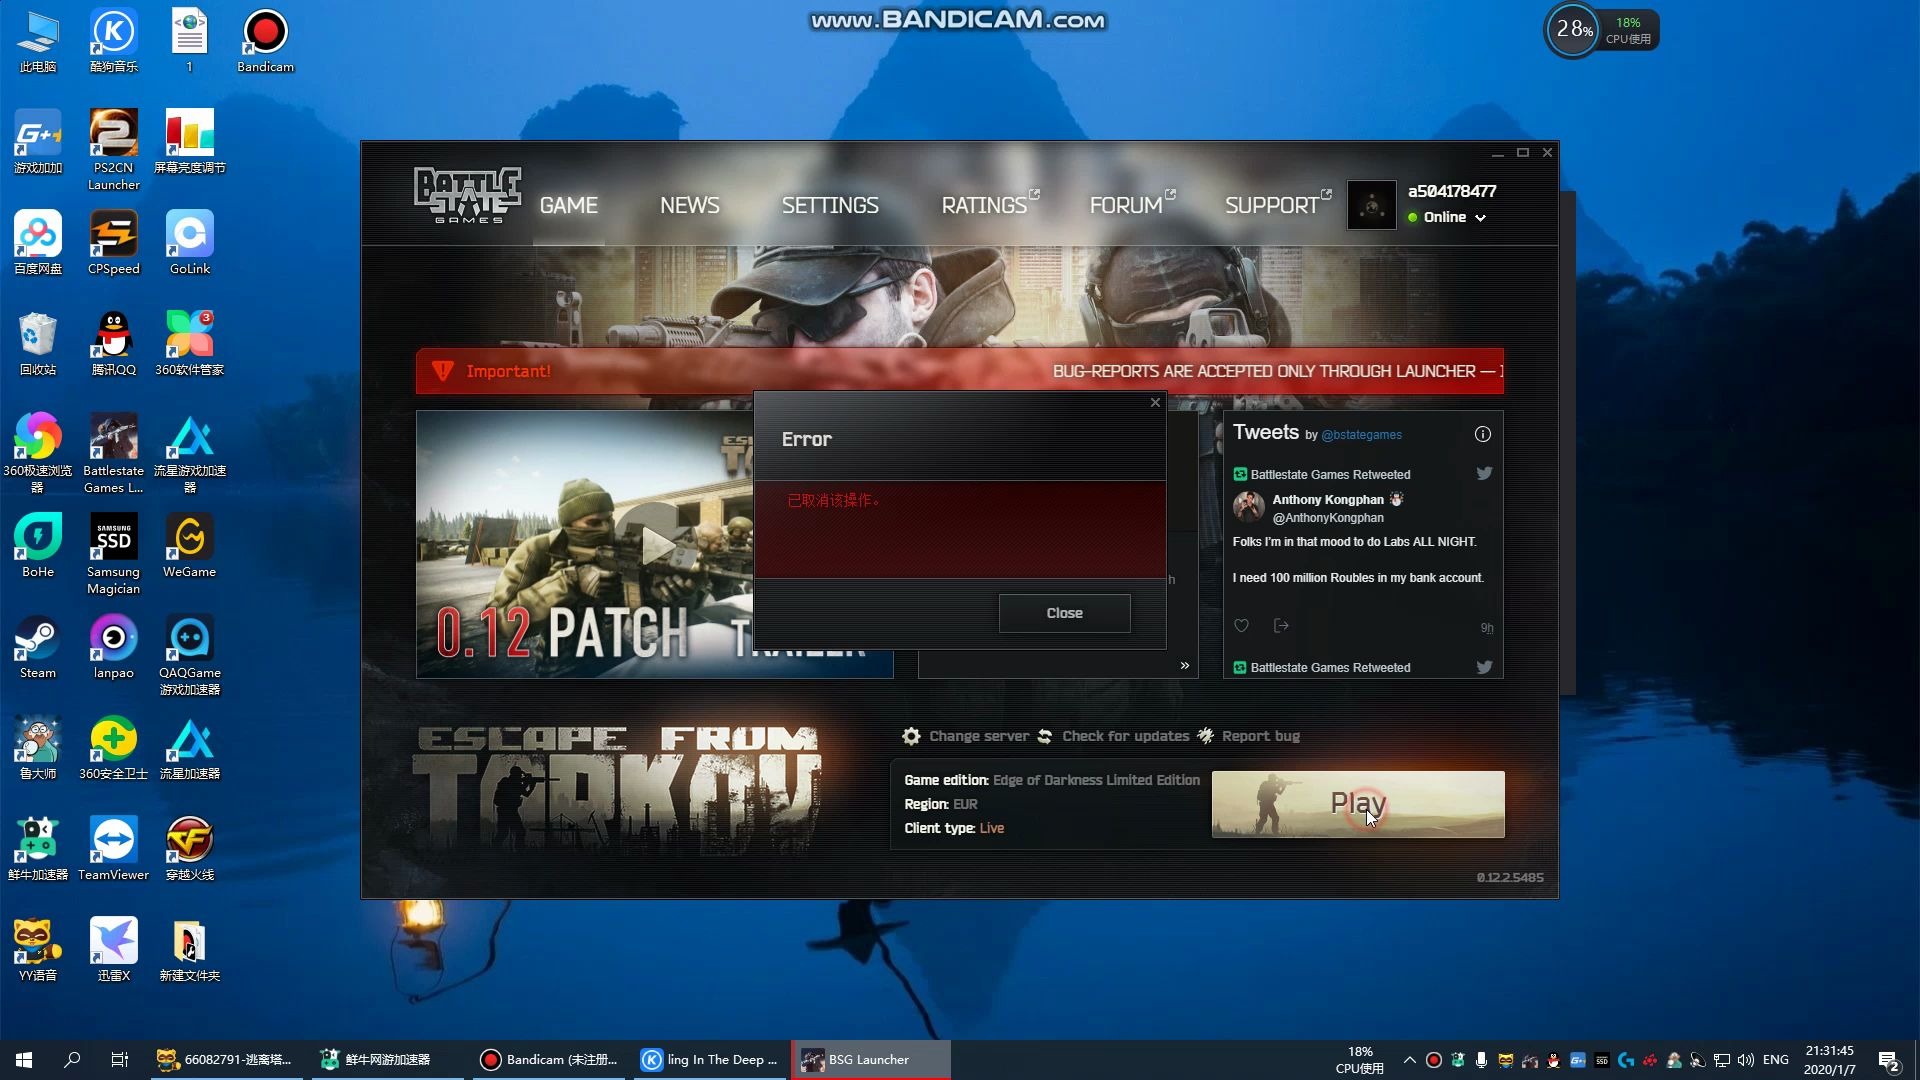Open the 回收站 recycle bin
This screenshot has height=1080, width=1920.
pos(38,345)
